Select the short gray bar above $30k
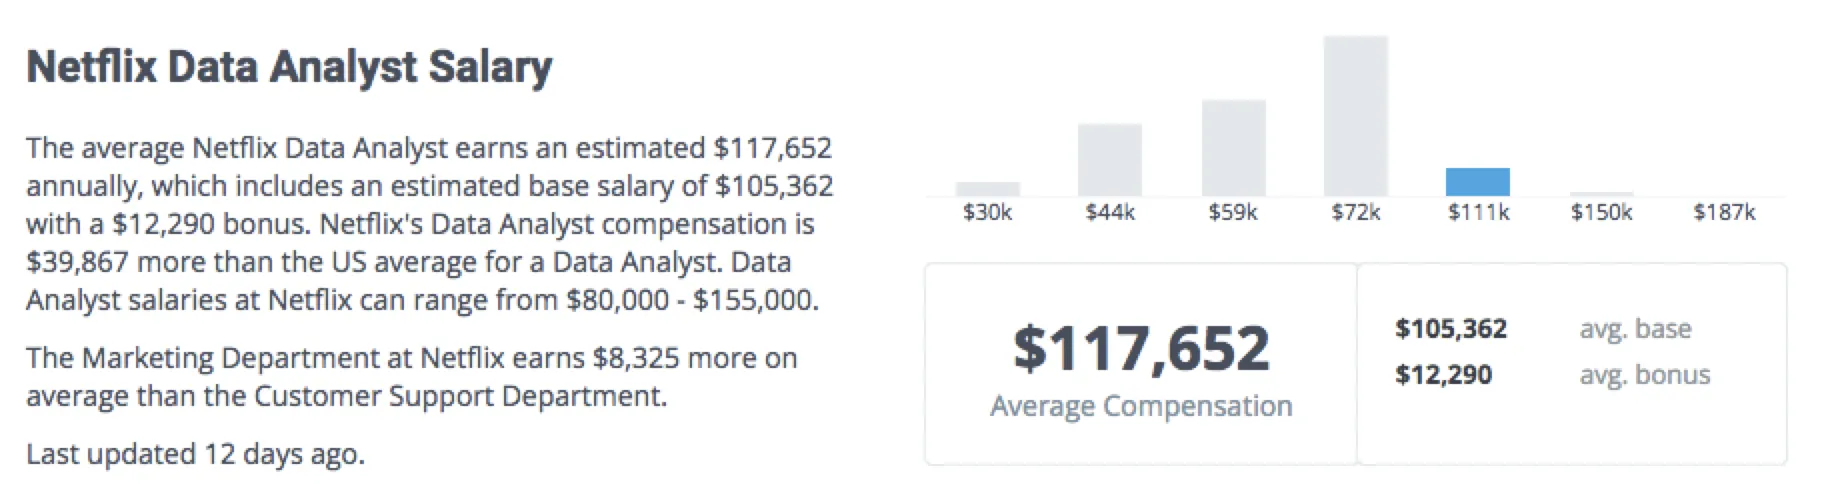Viewport: 1830px width, 502px height. [987, 189]
